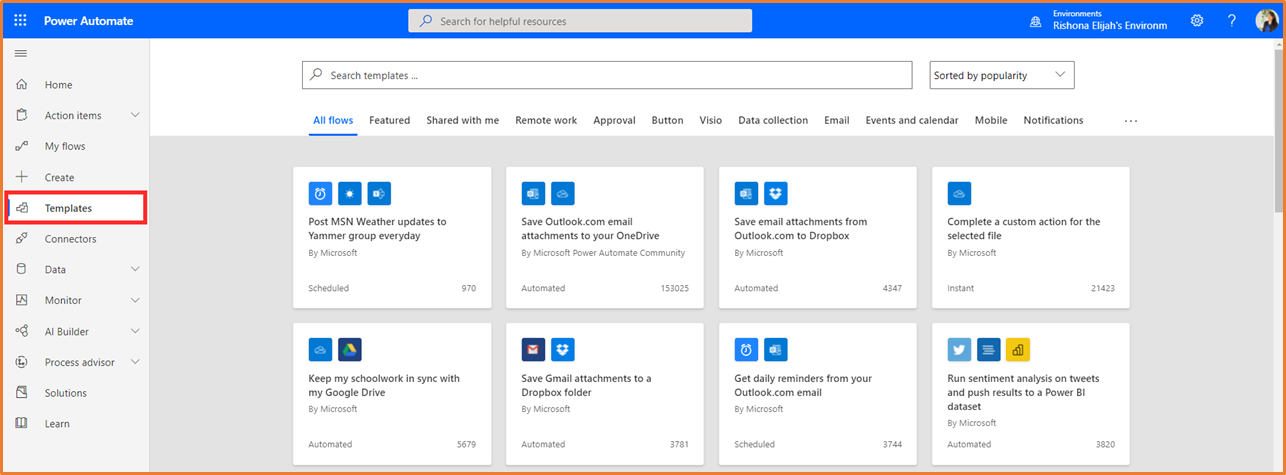Switch to the Button tab

(x=667, y=120)
